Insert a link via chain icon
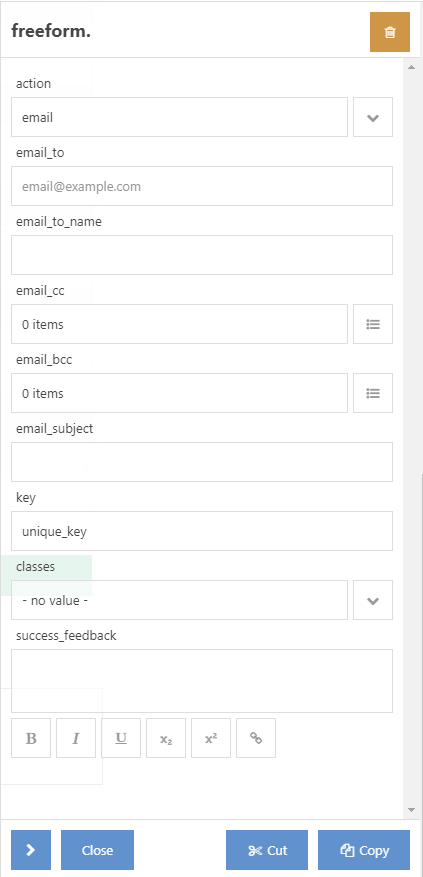 tap(256, 738)
